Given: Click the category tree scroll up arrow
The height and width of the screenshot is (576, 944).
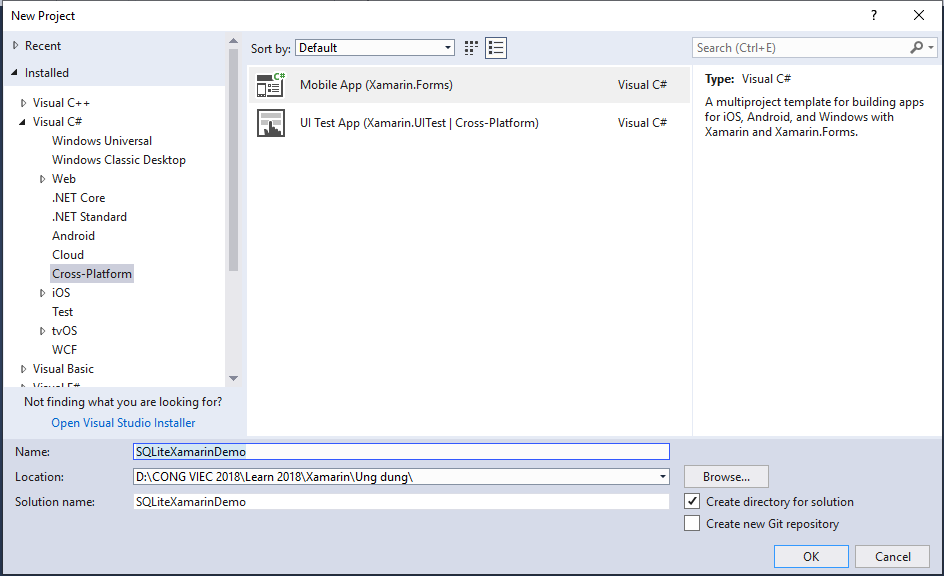Looking at the screenshot, I should pyautogui.click(x=234, y=41).
